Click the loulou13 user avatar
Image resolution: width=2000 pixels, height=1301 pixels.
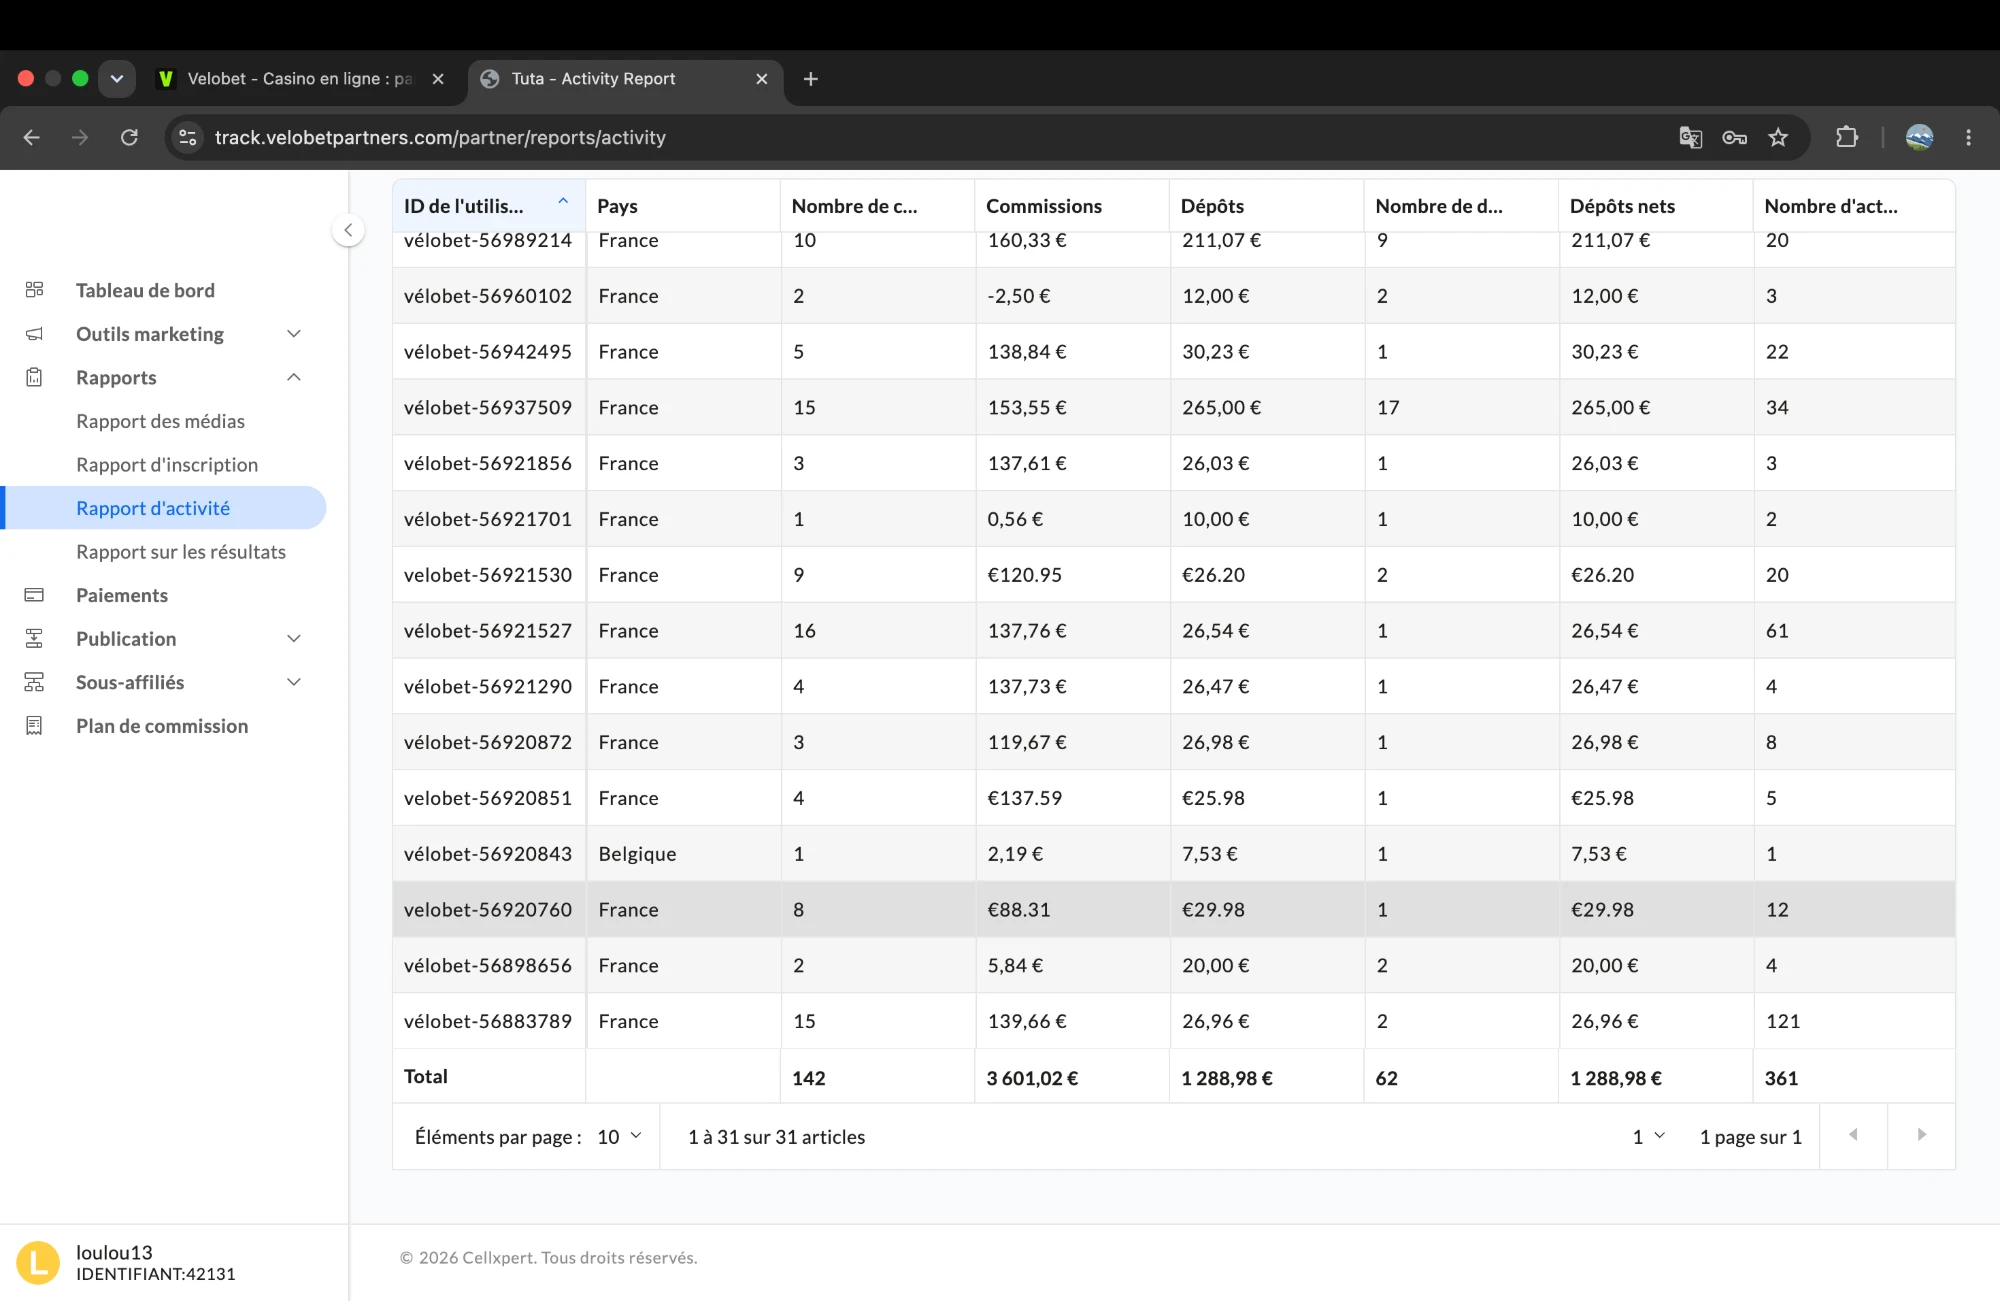(38, 1262)
